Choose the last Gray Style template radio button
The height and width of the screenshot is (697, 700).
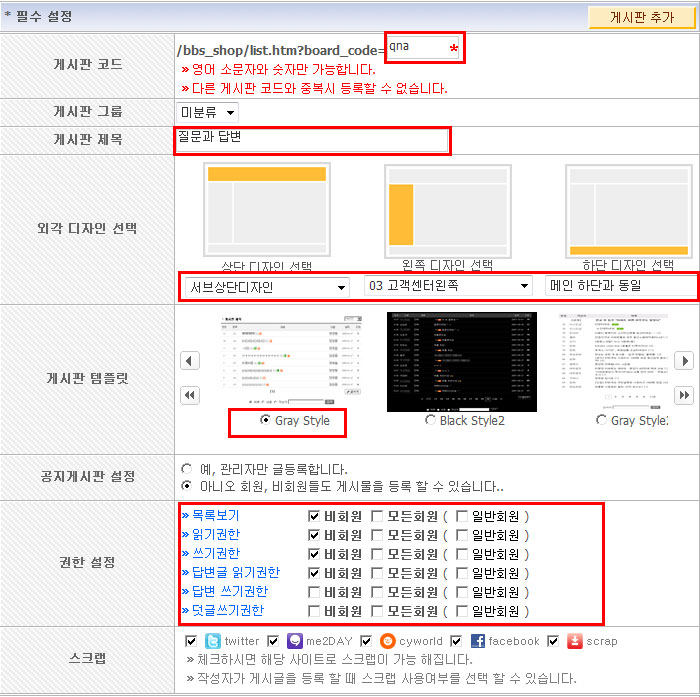pyautogui.click(x=601, y=420)
